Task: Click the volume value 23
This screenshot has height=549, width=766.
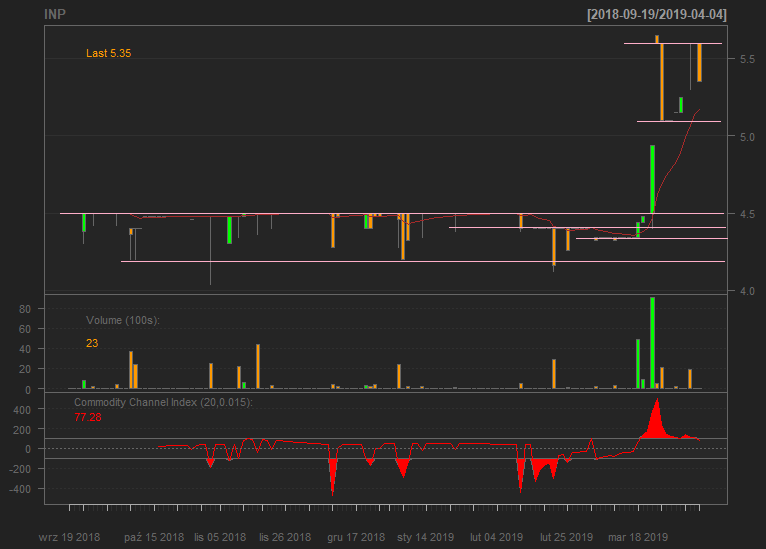Action: (92, 343)
